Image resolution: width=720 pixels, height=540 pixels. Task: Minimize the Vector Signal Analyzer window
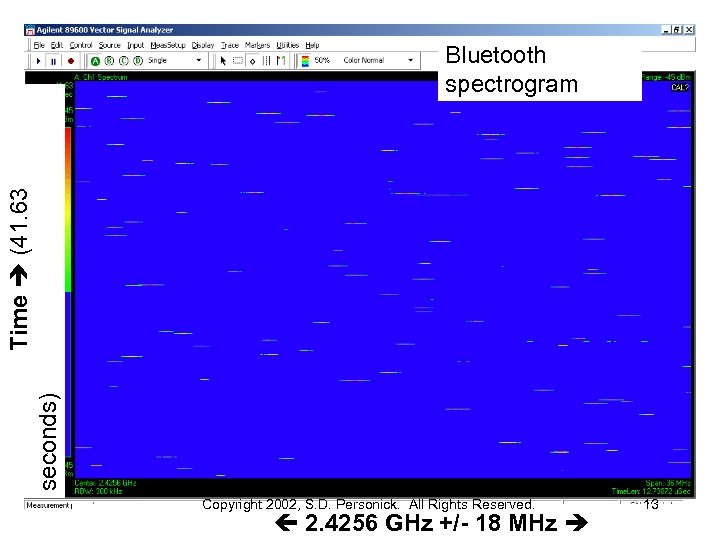pyautogui.click(x=667, y=30)
